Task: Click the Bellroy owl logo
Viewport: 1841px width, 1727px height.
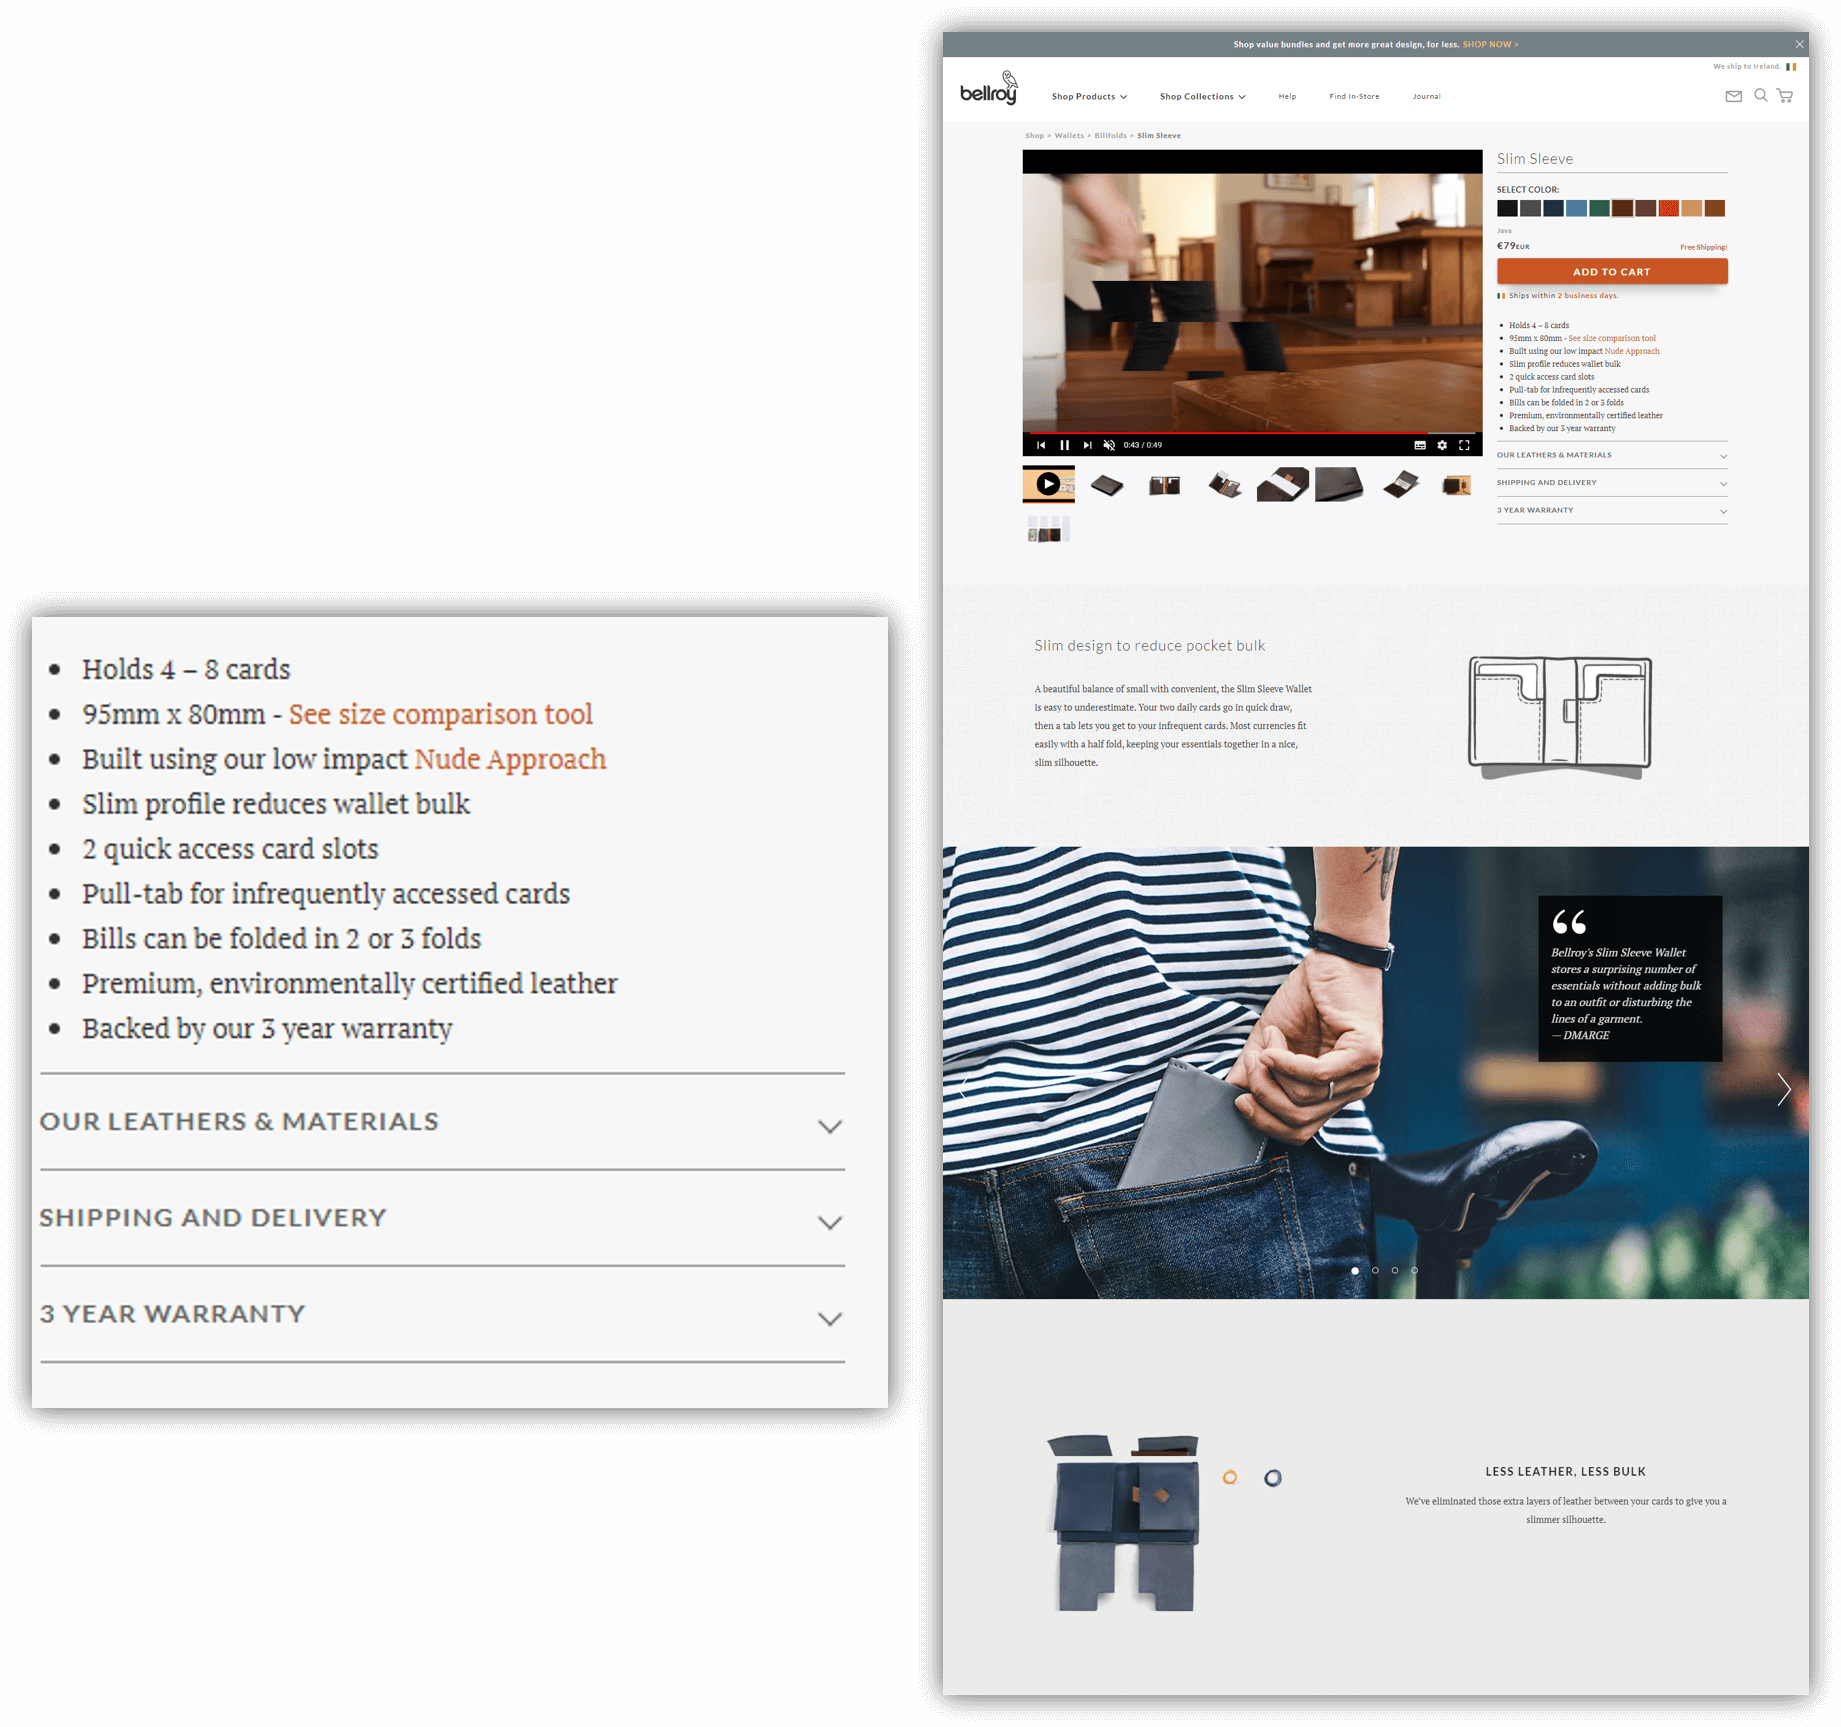Action: click(x=988, y=90)
